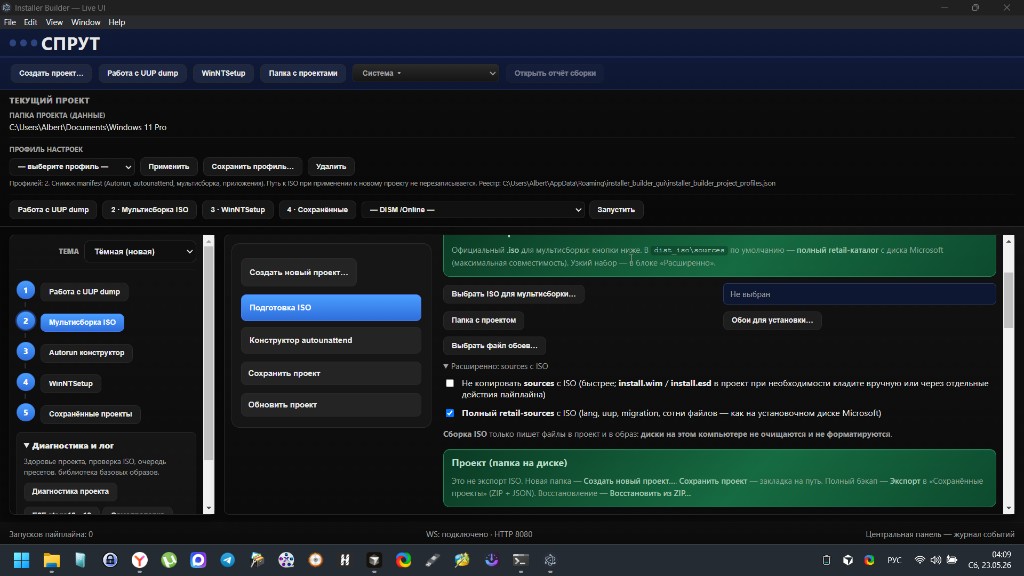
Task: Click Создать новый проект... button
Action: click(298, 272)
